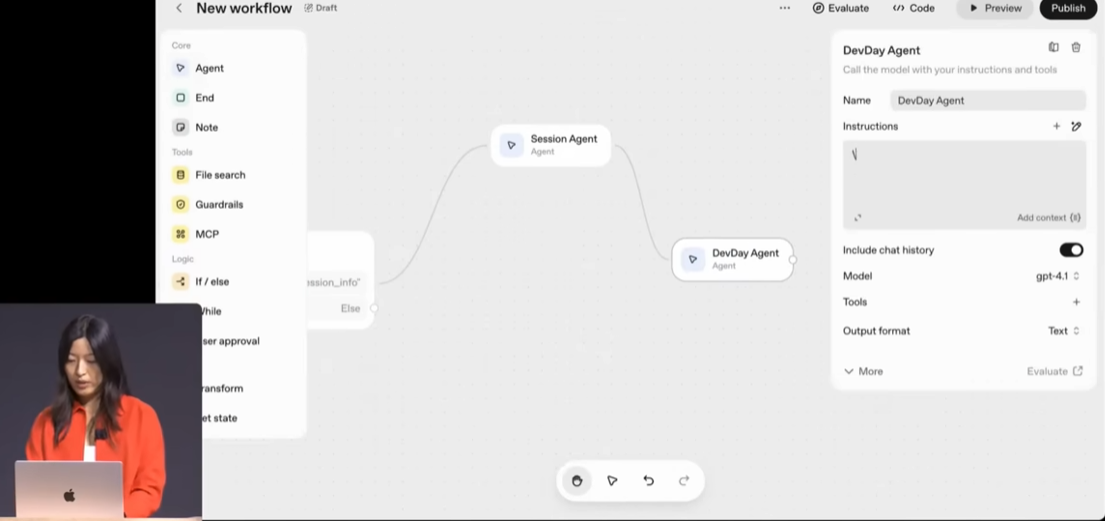Select the pointer selection tool
This screenshot has height=521, width=1105.
tap(612, 481)
